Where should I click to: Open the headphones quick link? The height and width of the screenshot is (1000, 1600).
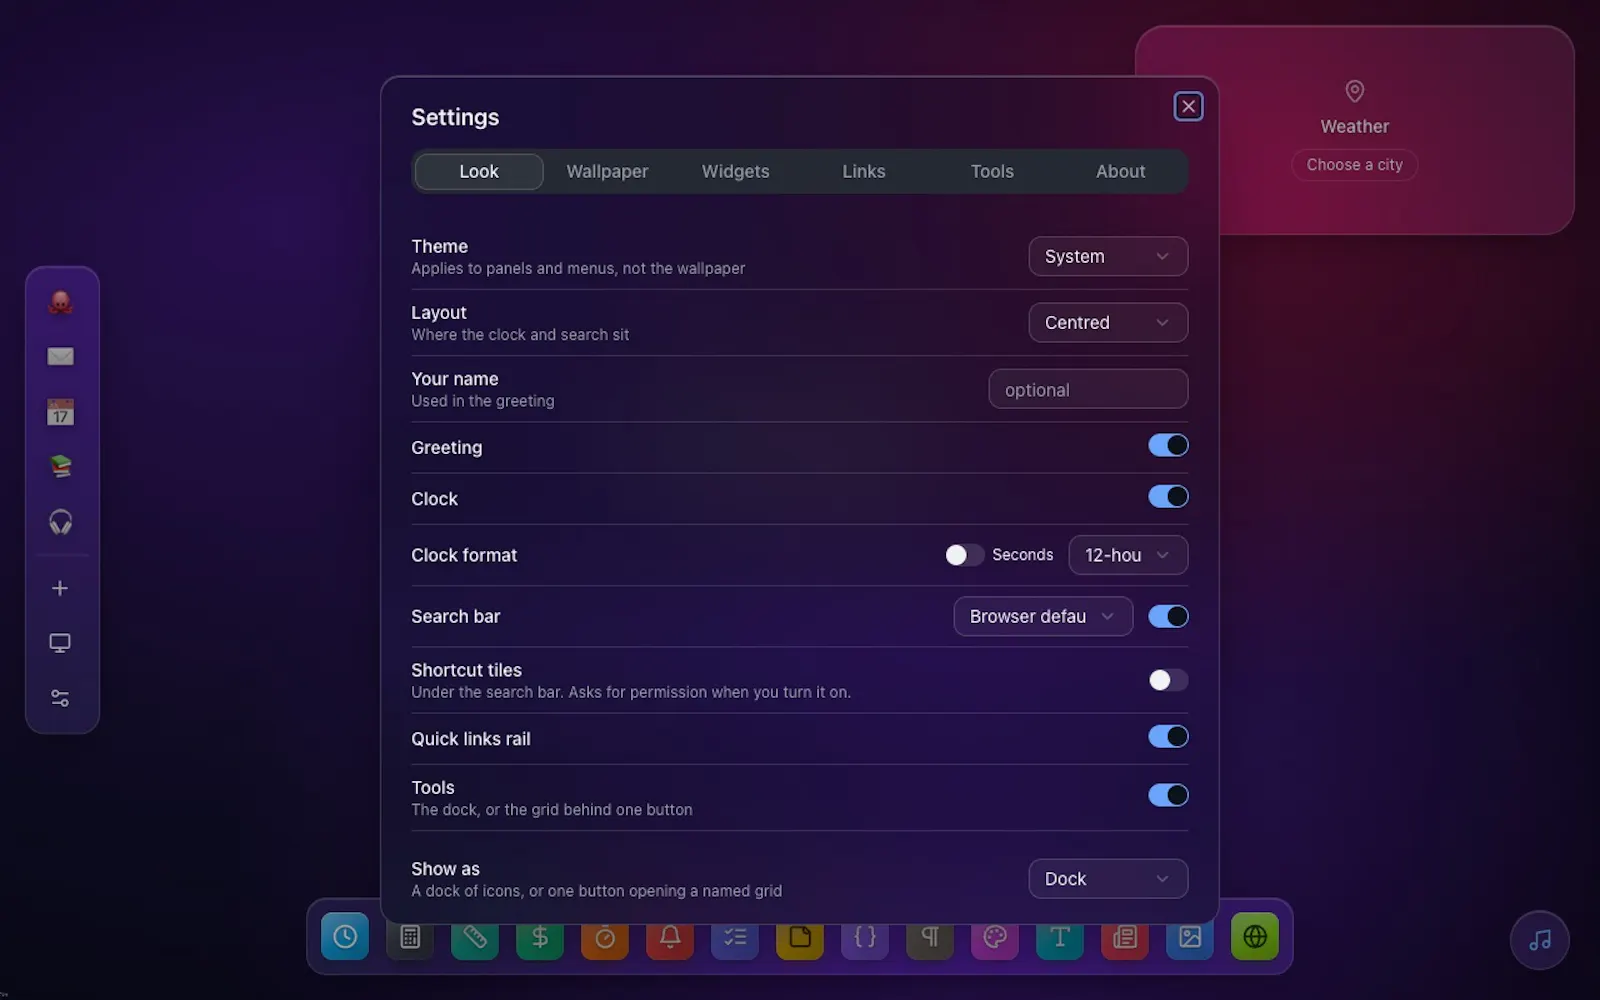click(61, 522)
